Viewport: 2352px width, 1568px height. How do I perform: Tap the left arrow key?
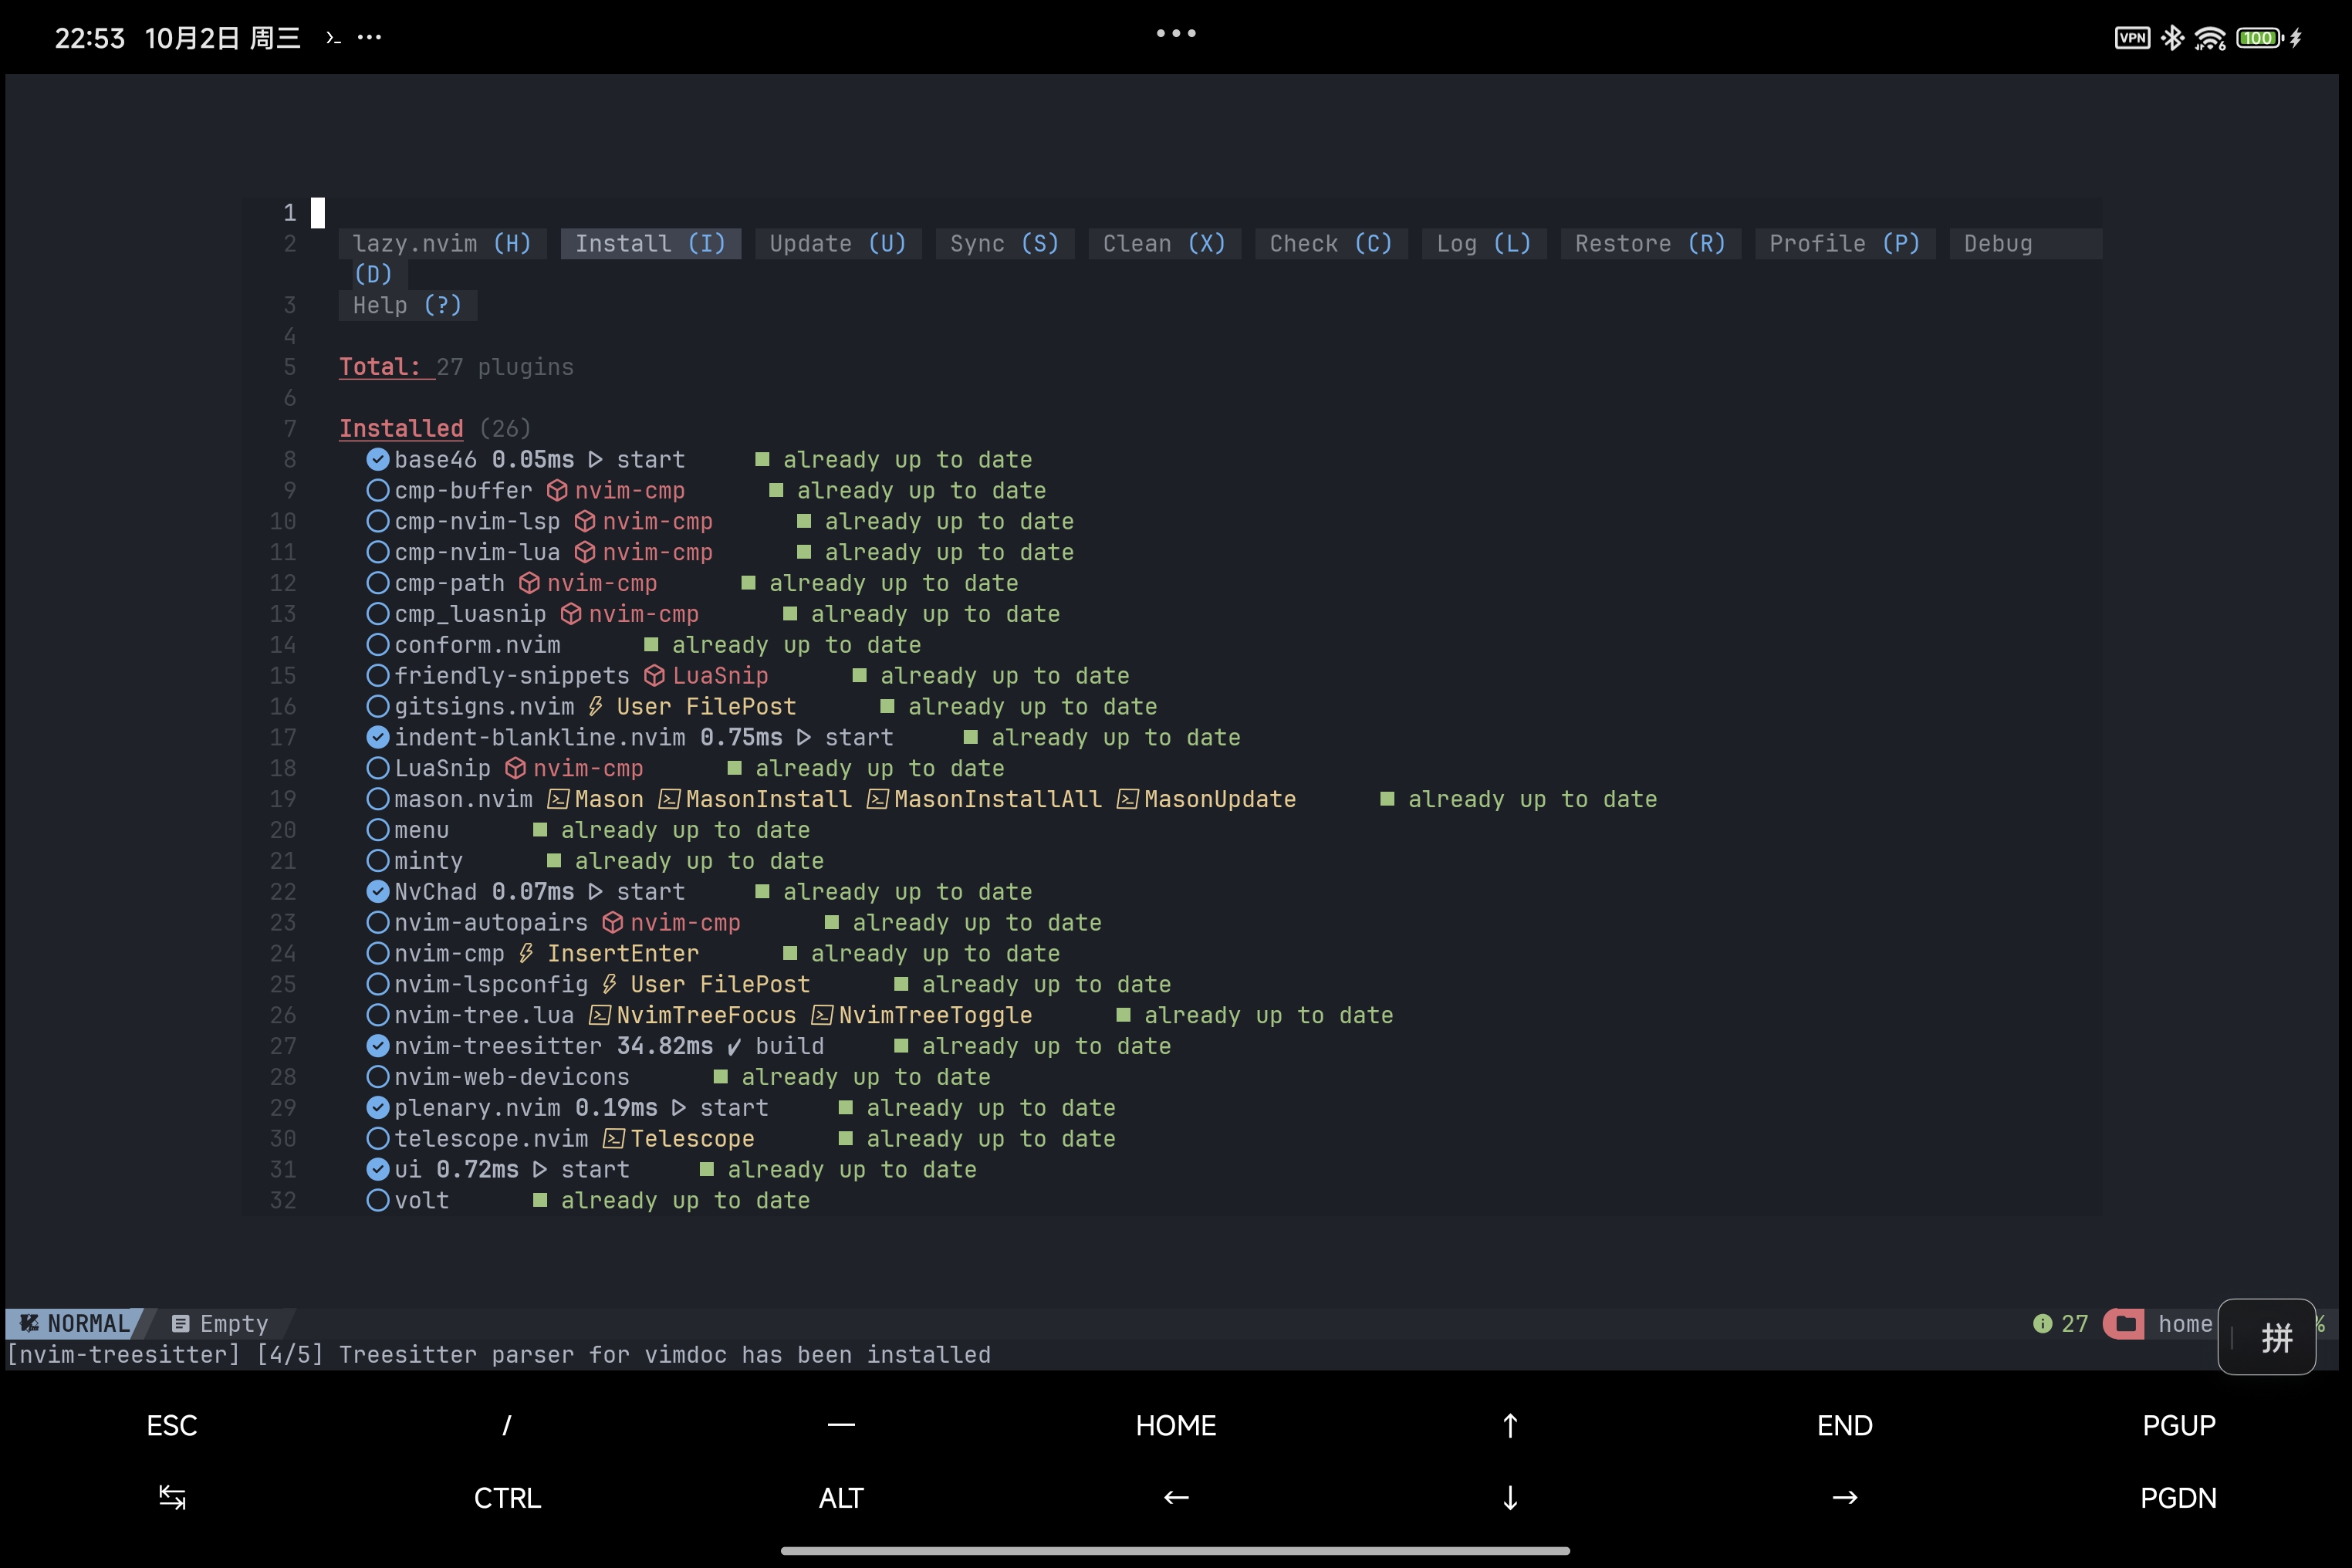(1176, 1498)
